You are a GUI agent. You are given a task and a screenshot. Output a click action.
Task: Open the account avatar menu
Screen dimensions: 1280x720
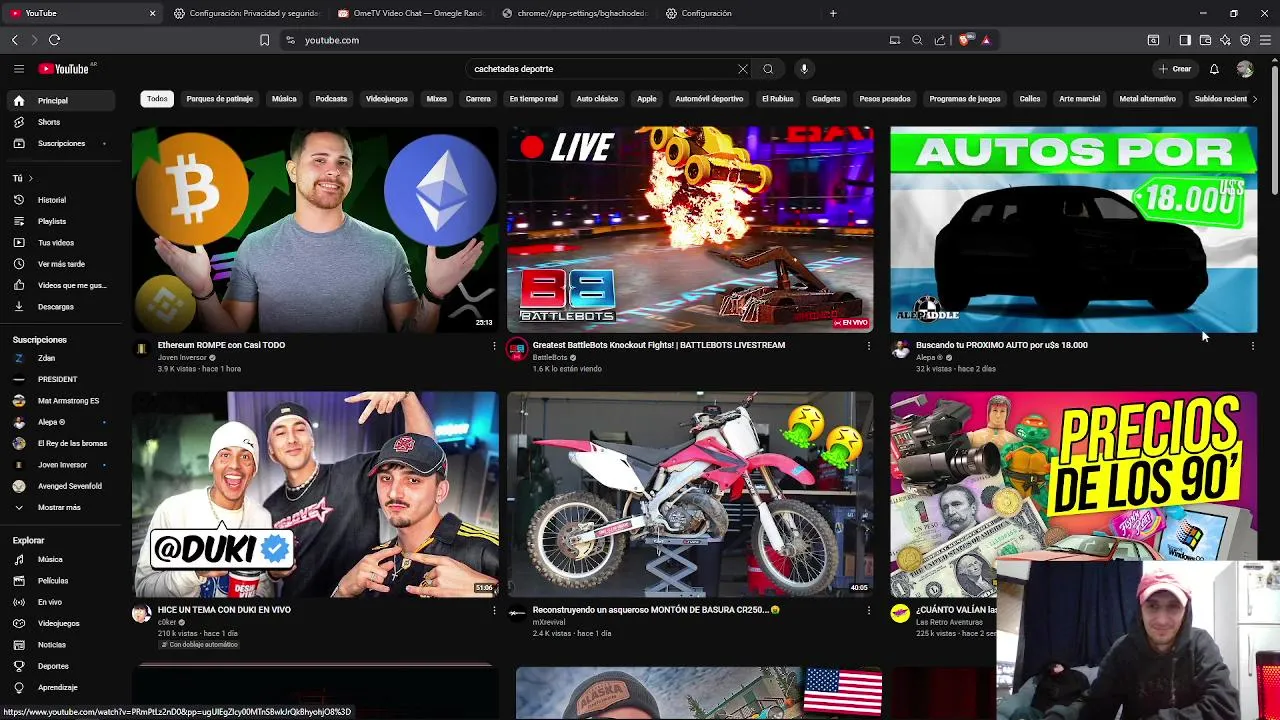(1245, 69)
